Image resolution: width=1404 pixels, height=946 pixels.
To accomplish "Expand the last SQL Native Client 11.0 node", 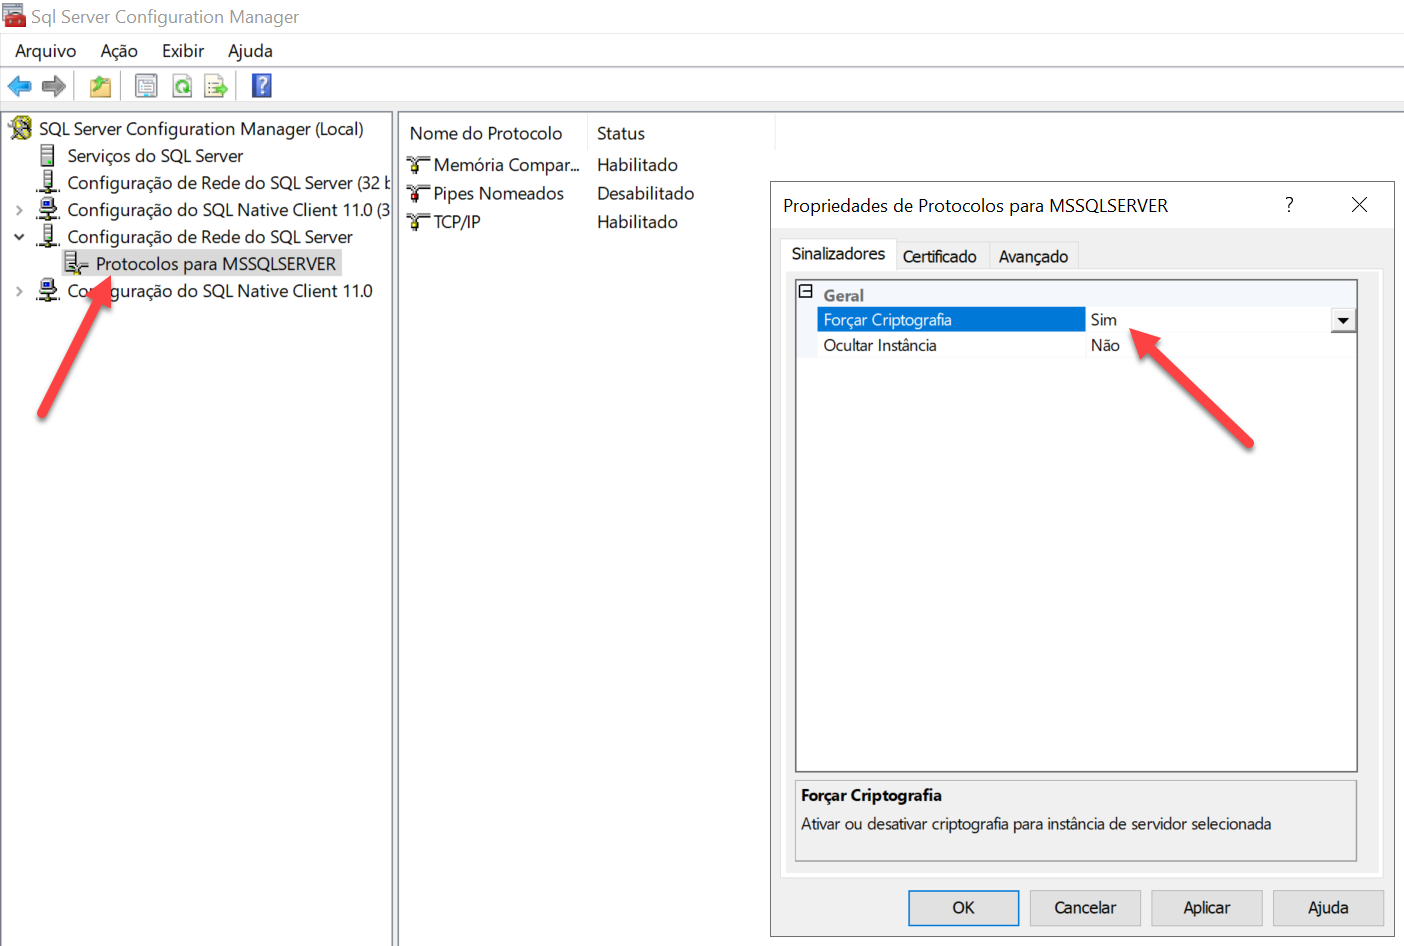I will click(x=19, y=291).
